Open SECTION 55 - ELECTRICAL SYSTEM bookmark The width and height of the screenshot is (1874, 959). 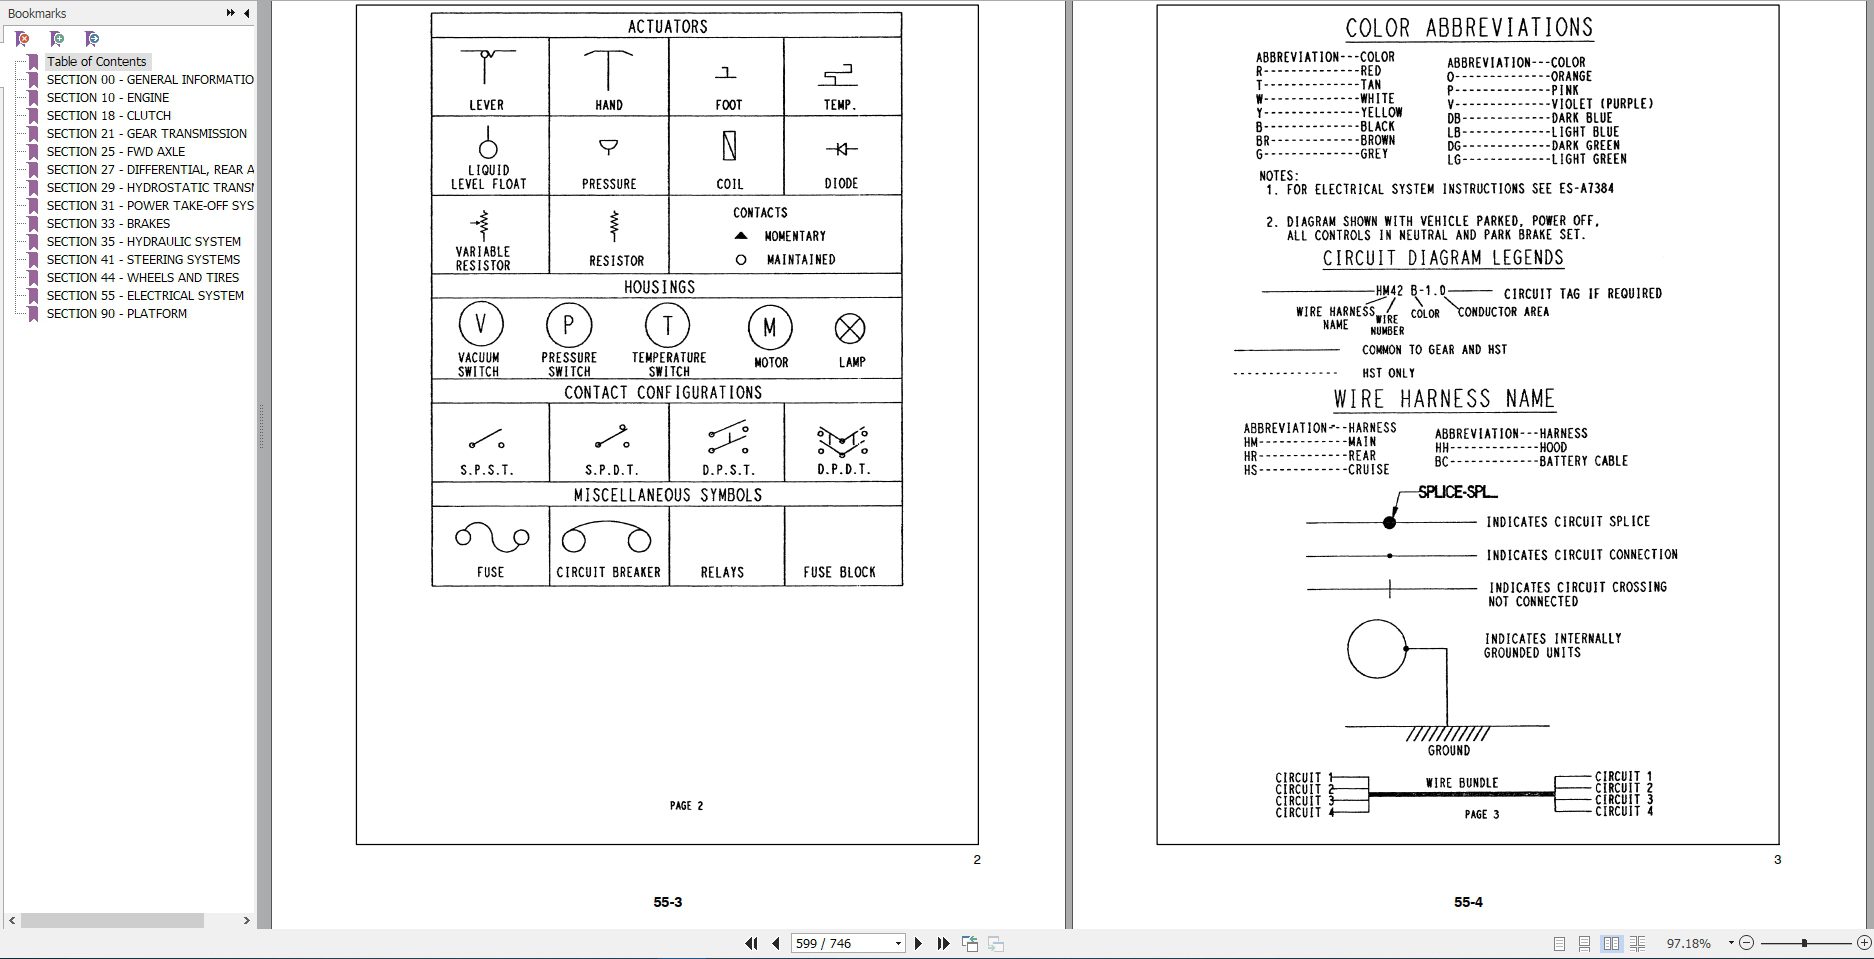(145, 295)
